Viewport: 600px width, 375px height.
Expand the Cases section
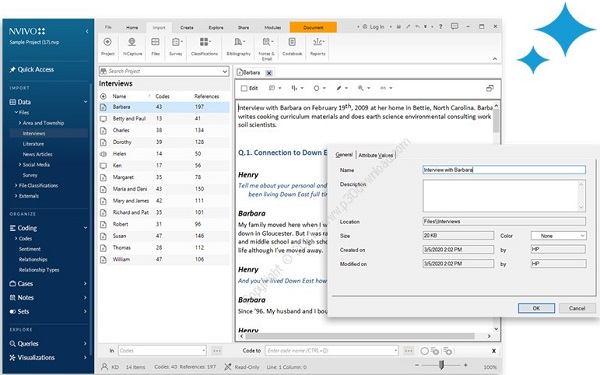pyautogui.click(x=85, y=284)
